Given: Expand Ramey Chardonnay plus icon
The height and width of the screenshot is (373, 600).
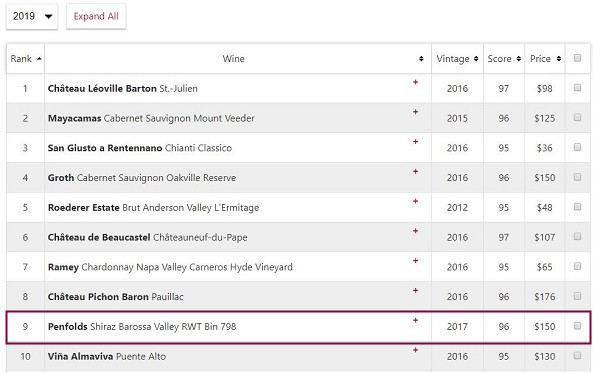Looking at the screenshot, I should coord(415,261).
